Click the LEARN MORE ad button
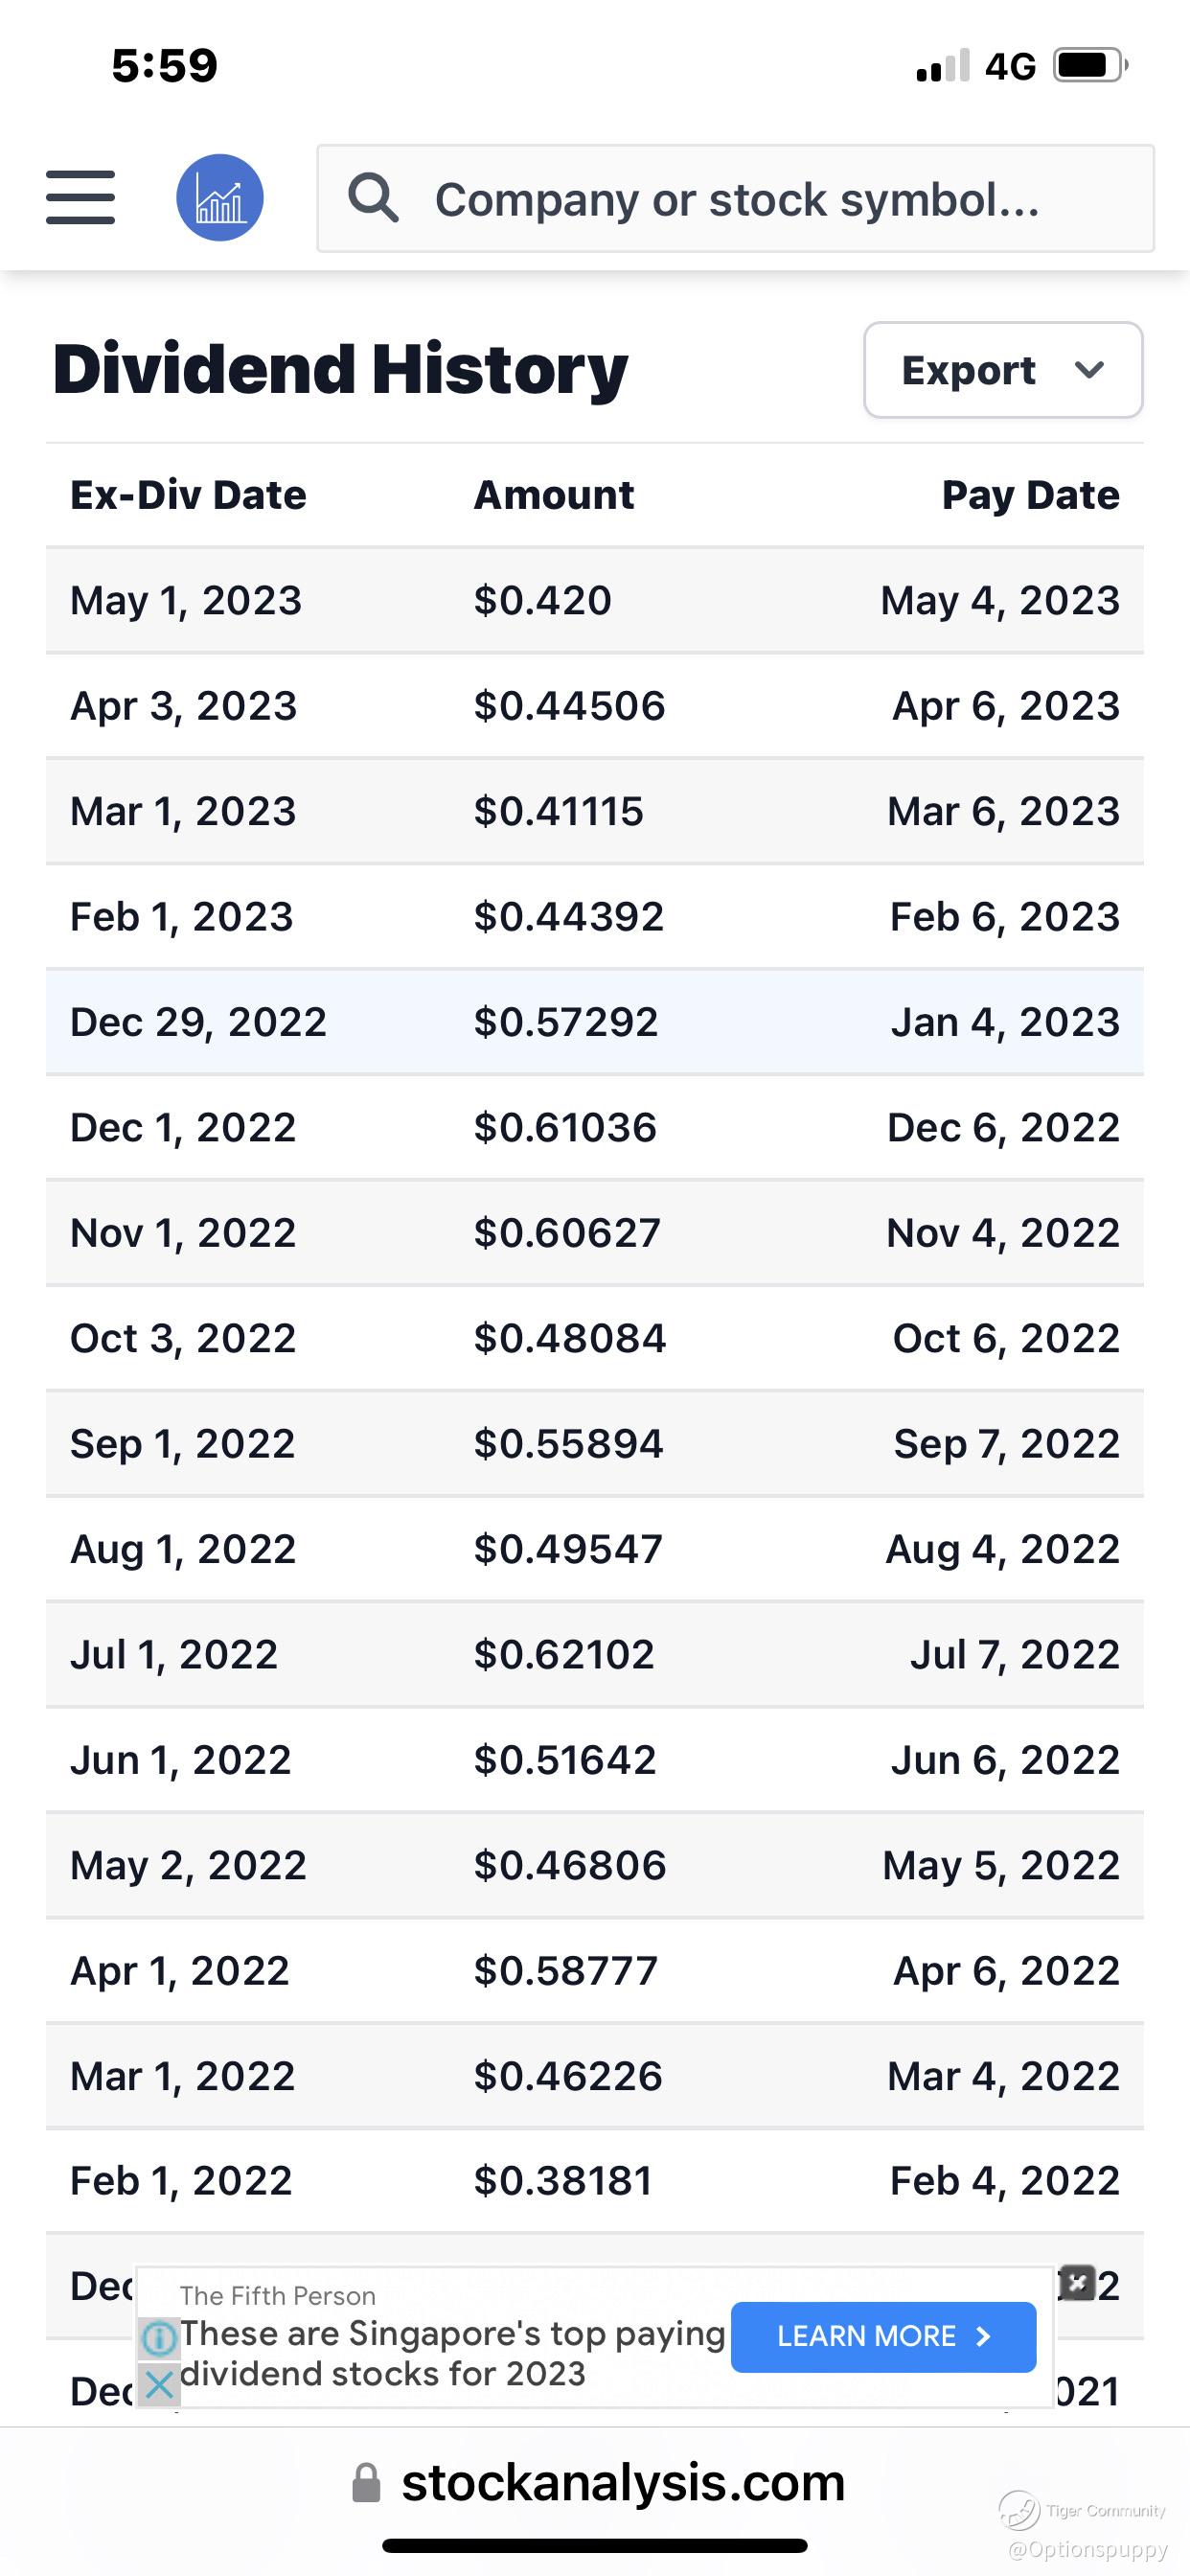 [883, 2337]
